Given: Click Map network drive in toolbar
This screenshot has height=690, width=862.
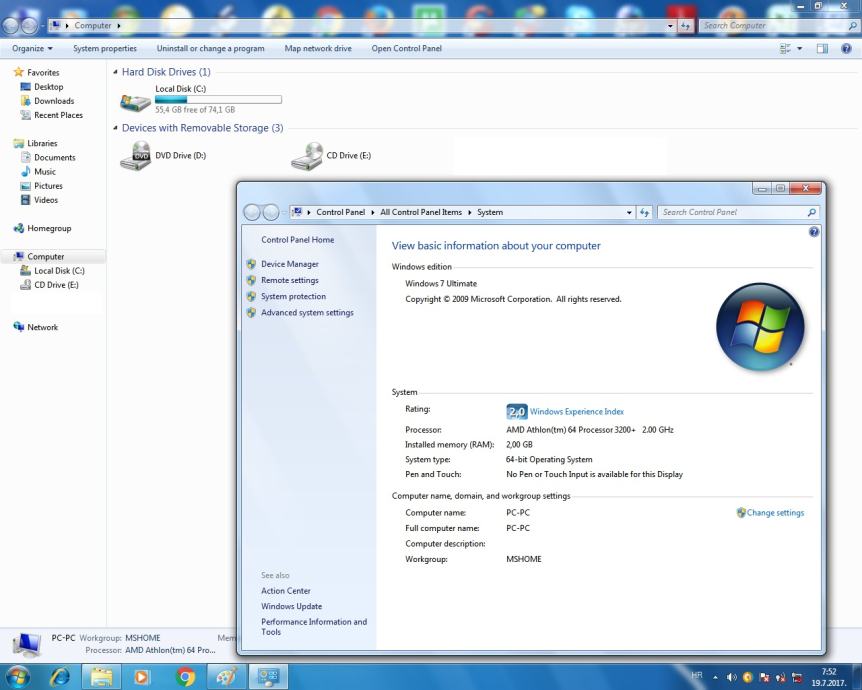Looking at the screenshot, I should pyautogui.click(x=318, y=48).
